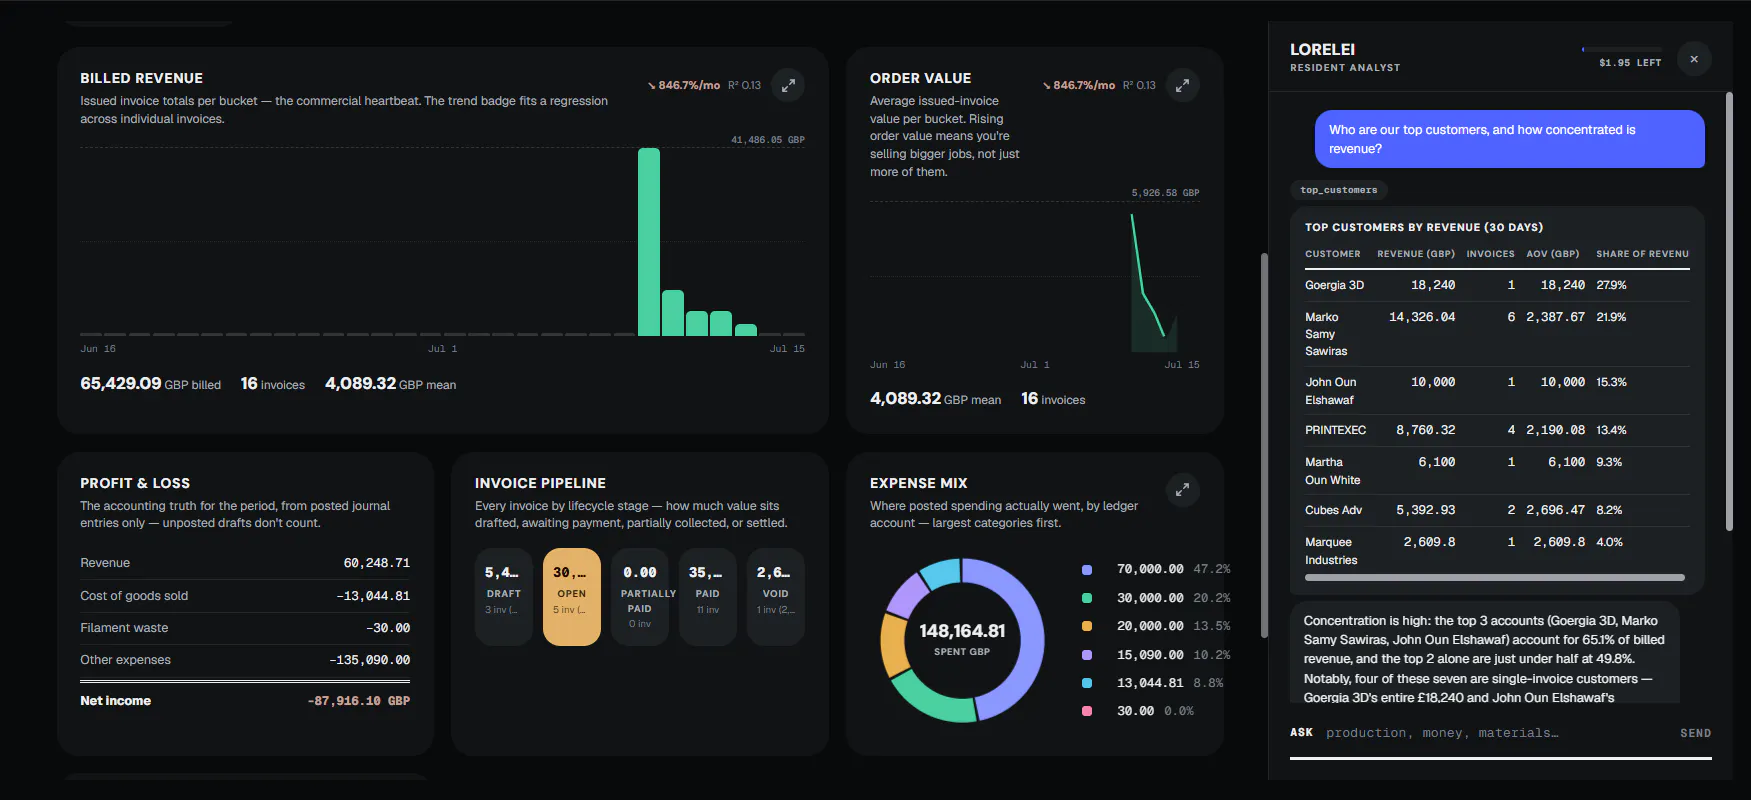The width and height of the screenshot is (1751, 800).
Task: Expand the Expense Mix card
Action: [x=1182, y=490]
